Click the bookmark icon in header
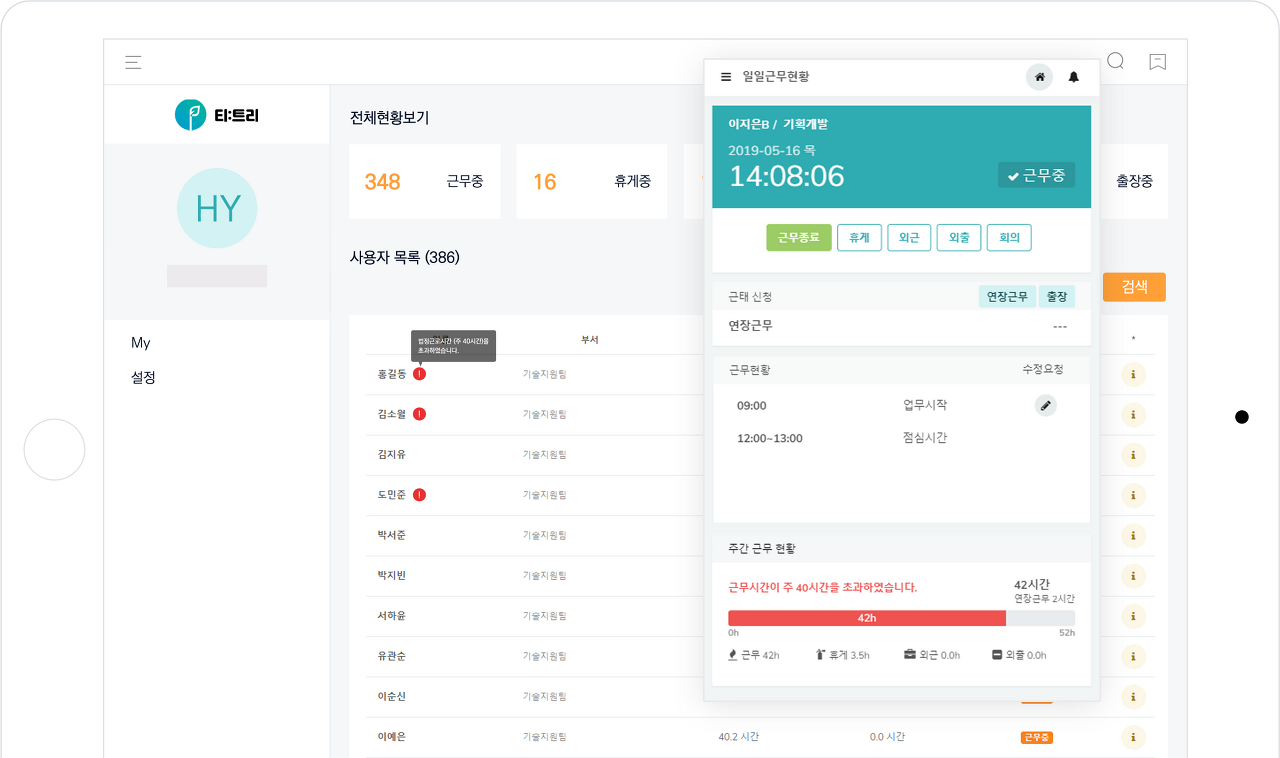This screenshot has height=758, width=1280. (x=1158, y=62)
